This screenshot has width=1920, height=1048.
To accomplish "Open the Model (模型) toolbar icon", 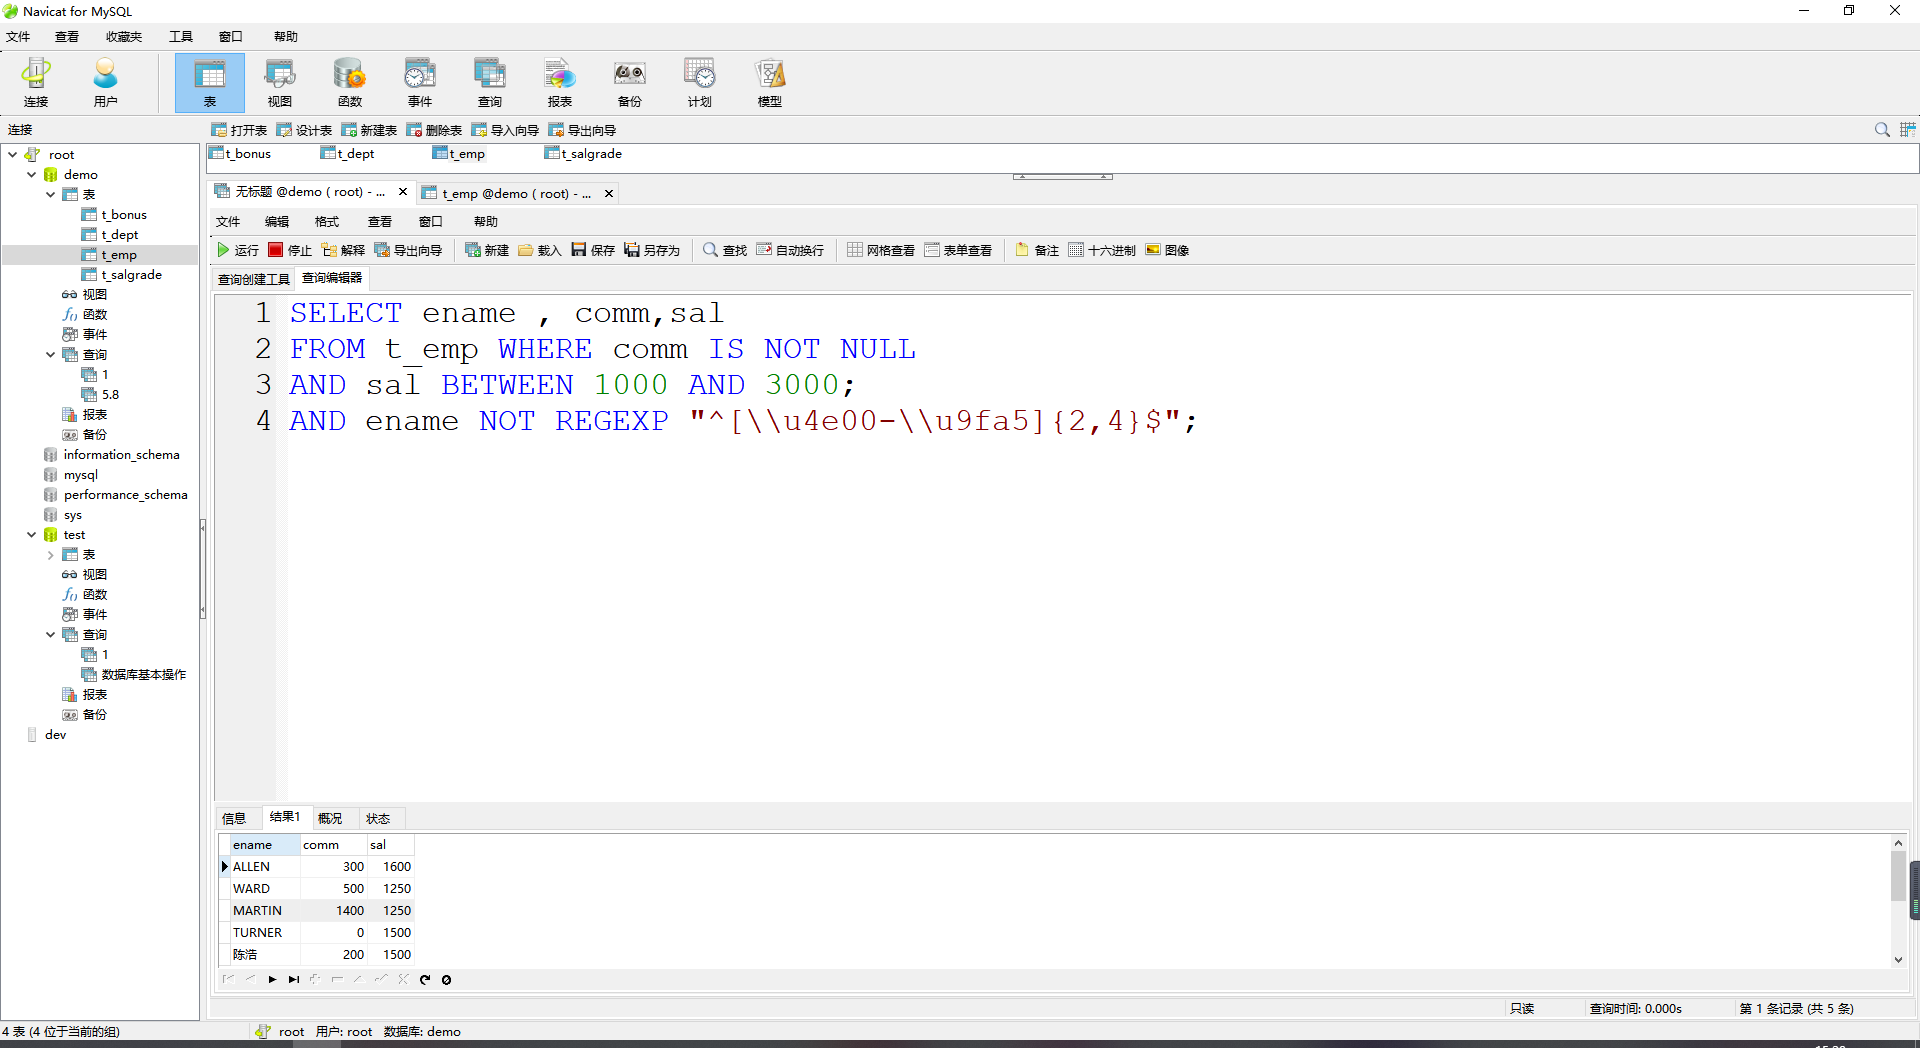I will click(x=769, y=82).
